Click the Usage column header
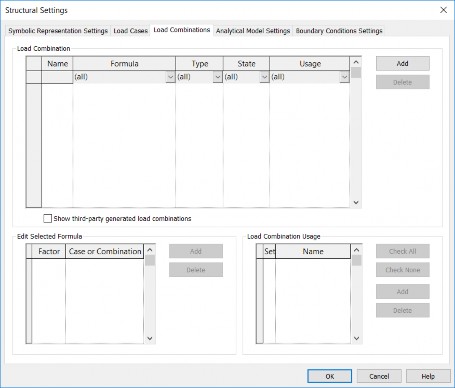 [310, 64]
